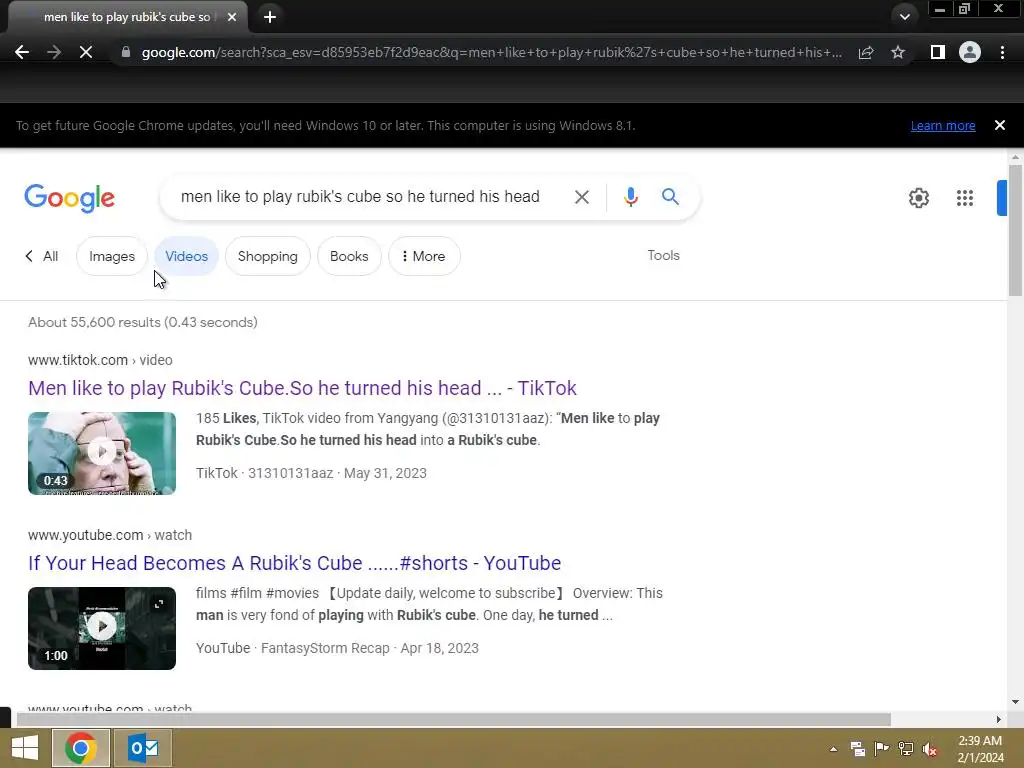This screenshot has height=768, width=1024.
Task: Open Chrome from the taskbar
Action: pyautogui.click(x=80, y=748)
